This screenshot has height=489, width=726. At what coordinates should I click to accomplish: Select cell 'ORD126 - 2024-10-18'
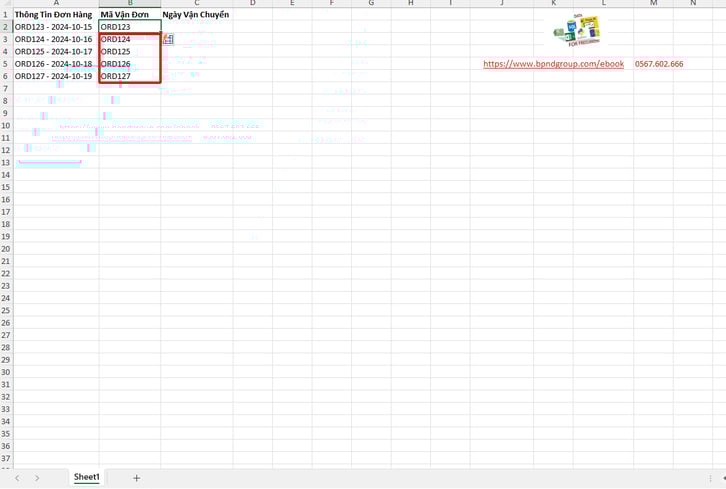coord(56,64)
